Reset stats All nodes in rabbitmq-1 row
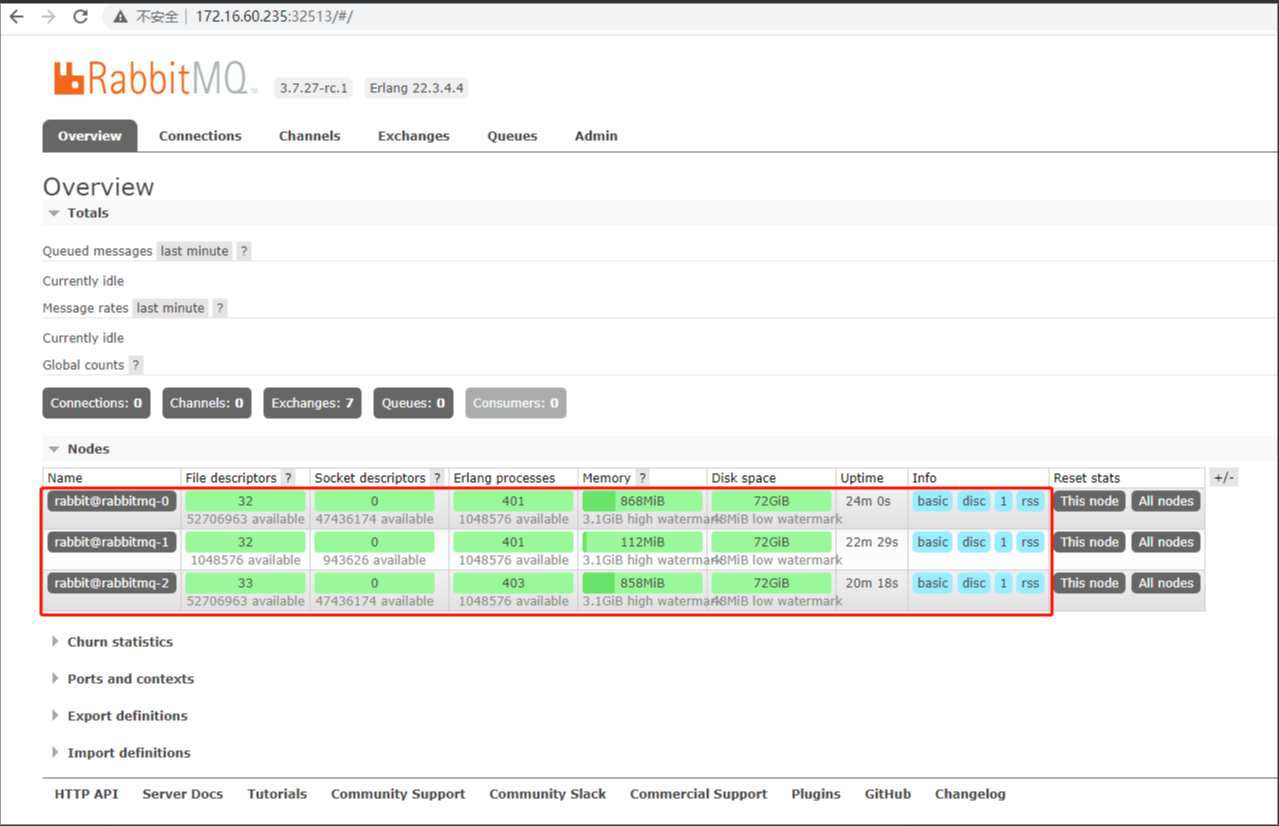1279x826 pixels. pos(1166,542)
